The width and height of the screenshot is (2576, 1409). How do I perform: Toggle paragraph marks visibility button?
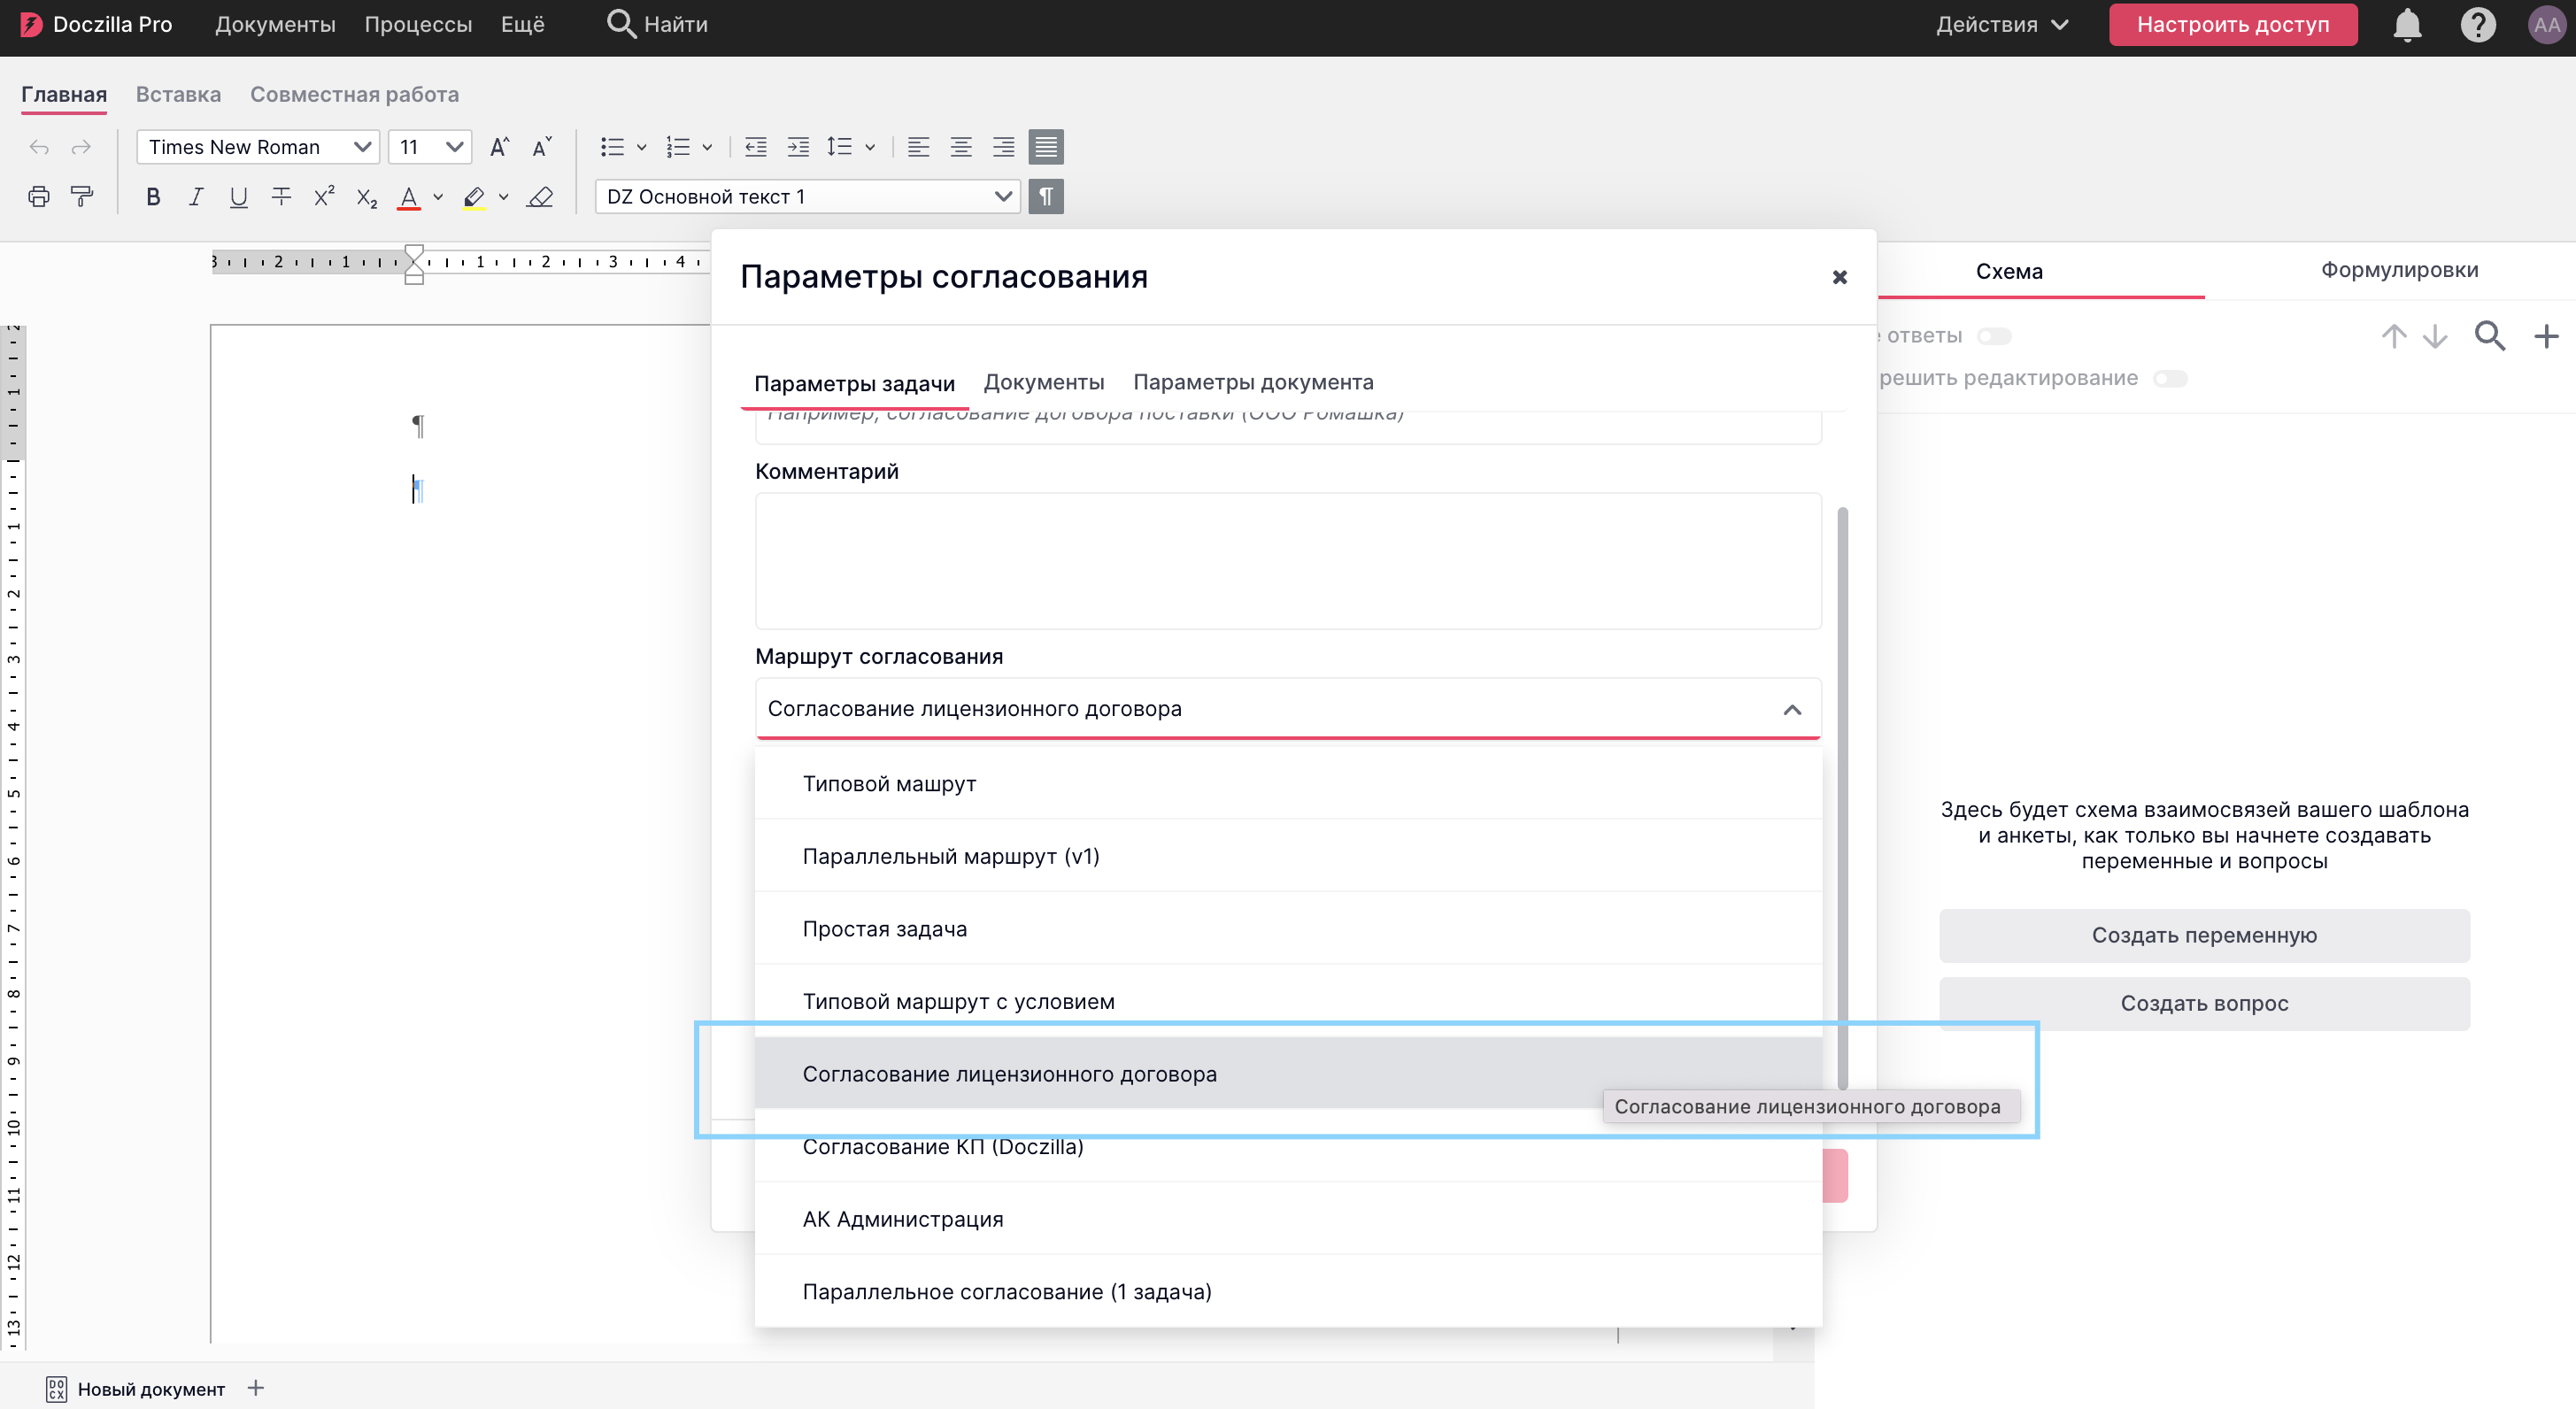tap(1045, 197)
